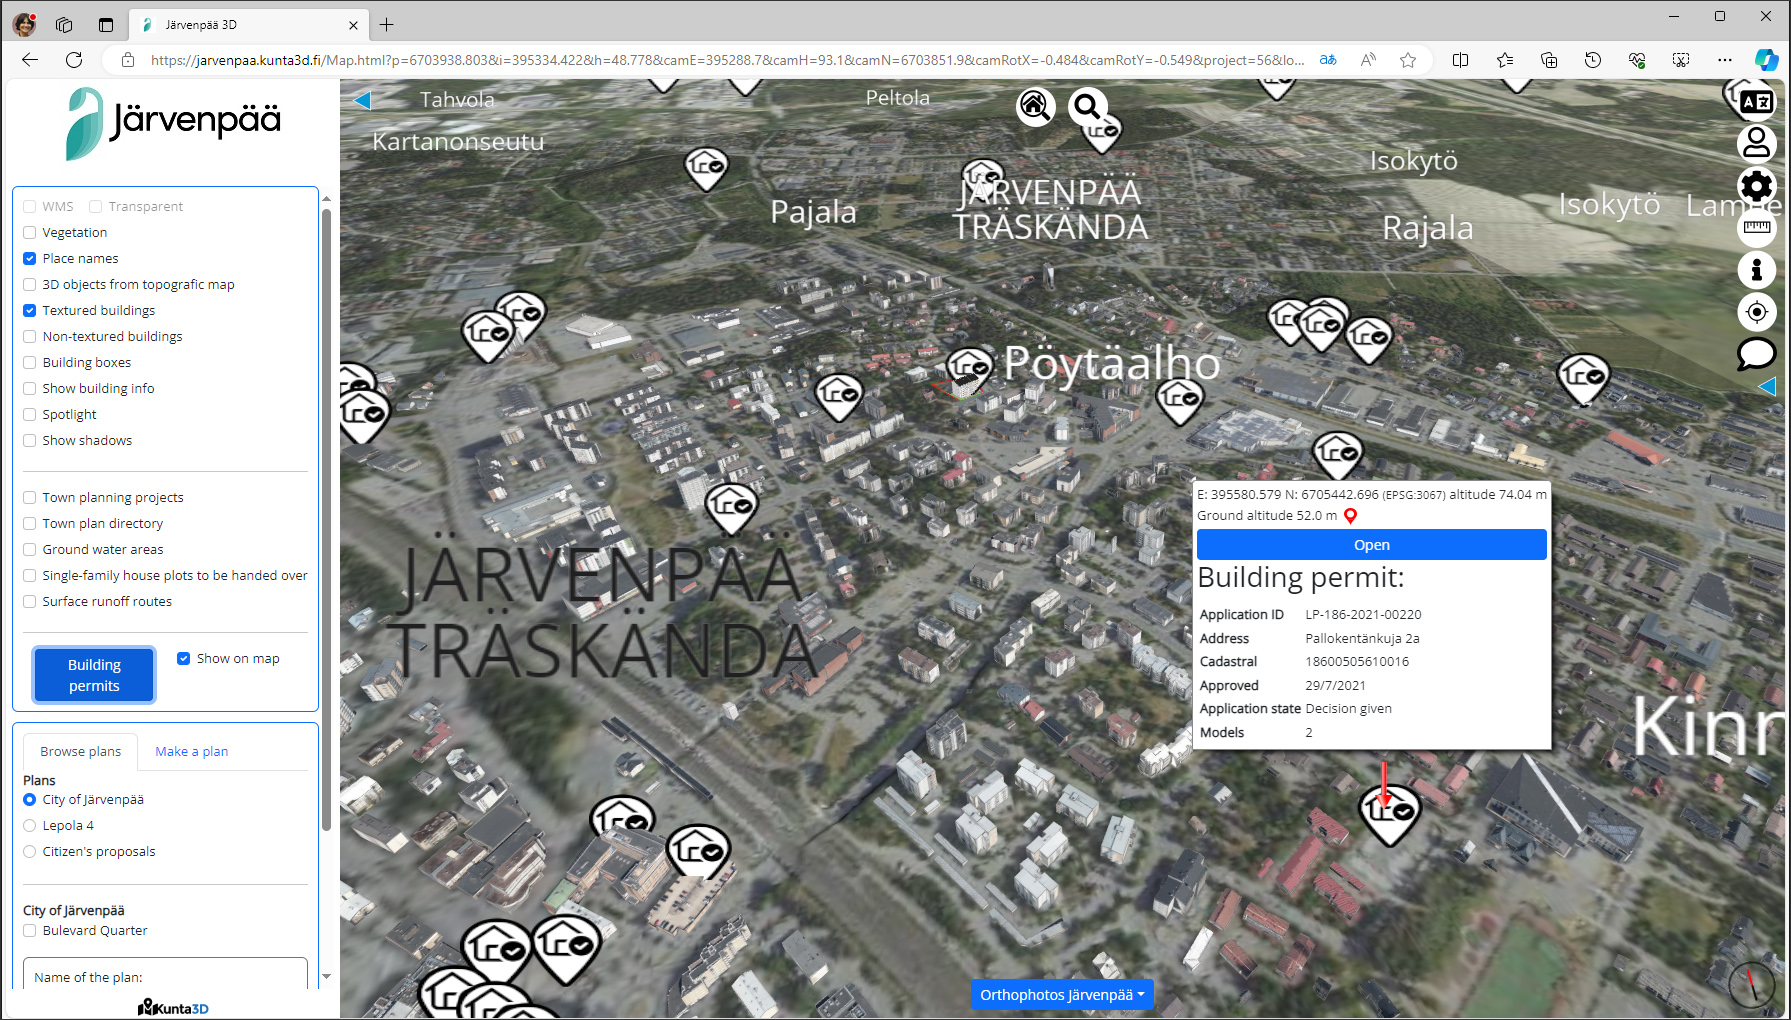Open the browser history icon

click(1593, 60)
